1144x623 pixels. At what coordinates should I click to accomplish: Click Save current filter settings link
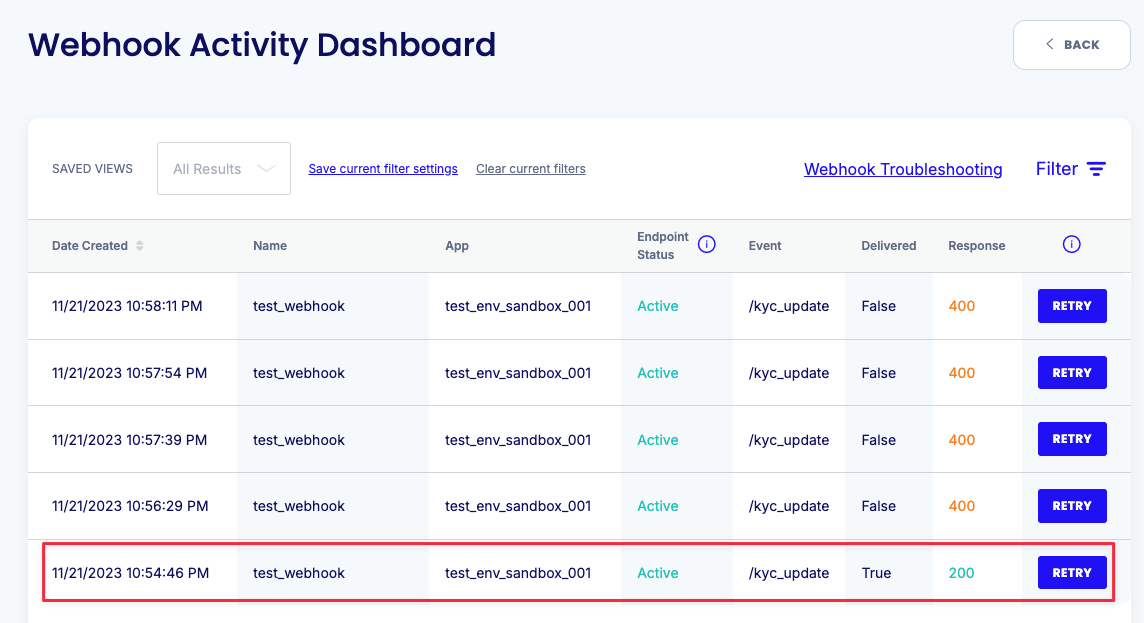[x=383, y=169]
